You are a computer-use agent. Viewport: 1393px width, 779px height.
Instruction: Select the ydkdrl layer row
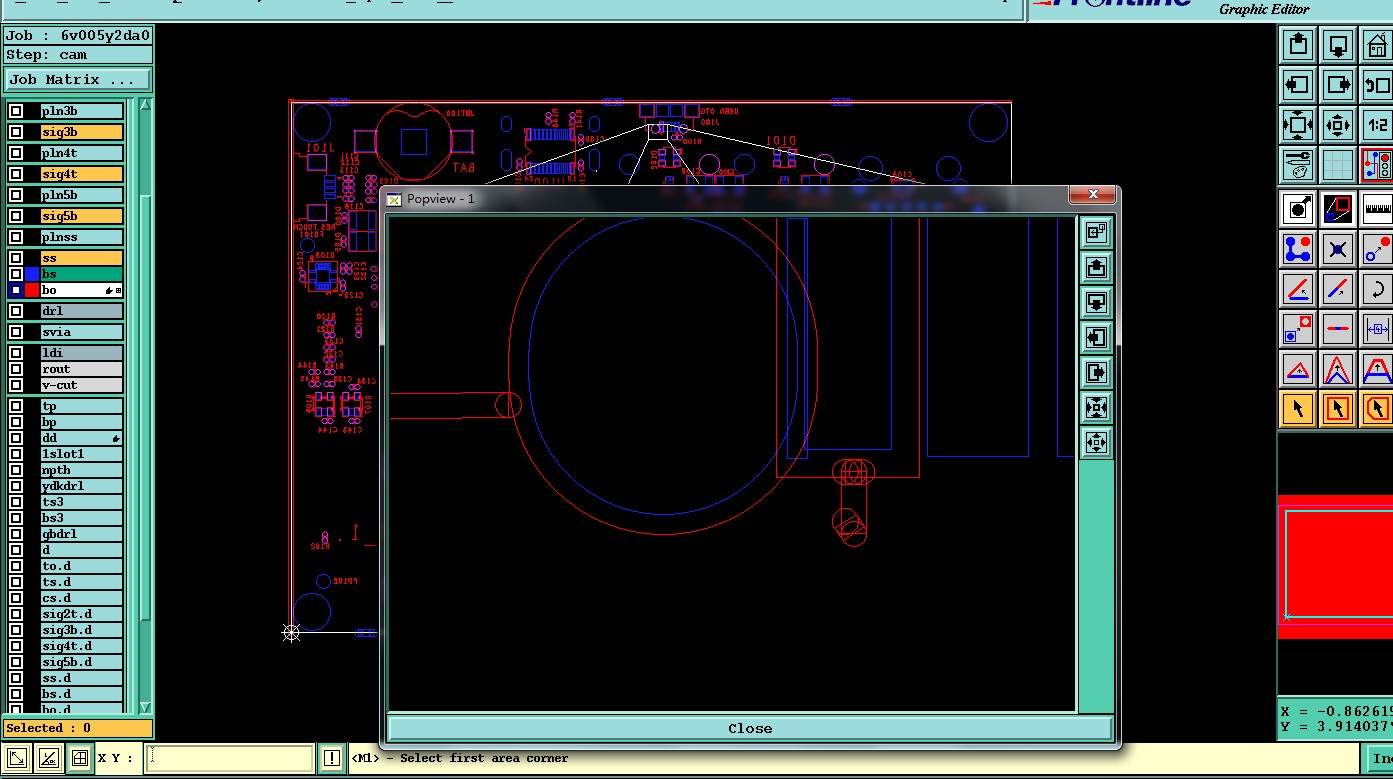(81, 486)
